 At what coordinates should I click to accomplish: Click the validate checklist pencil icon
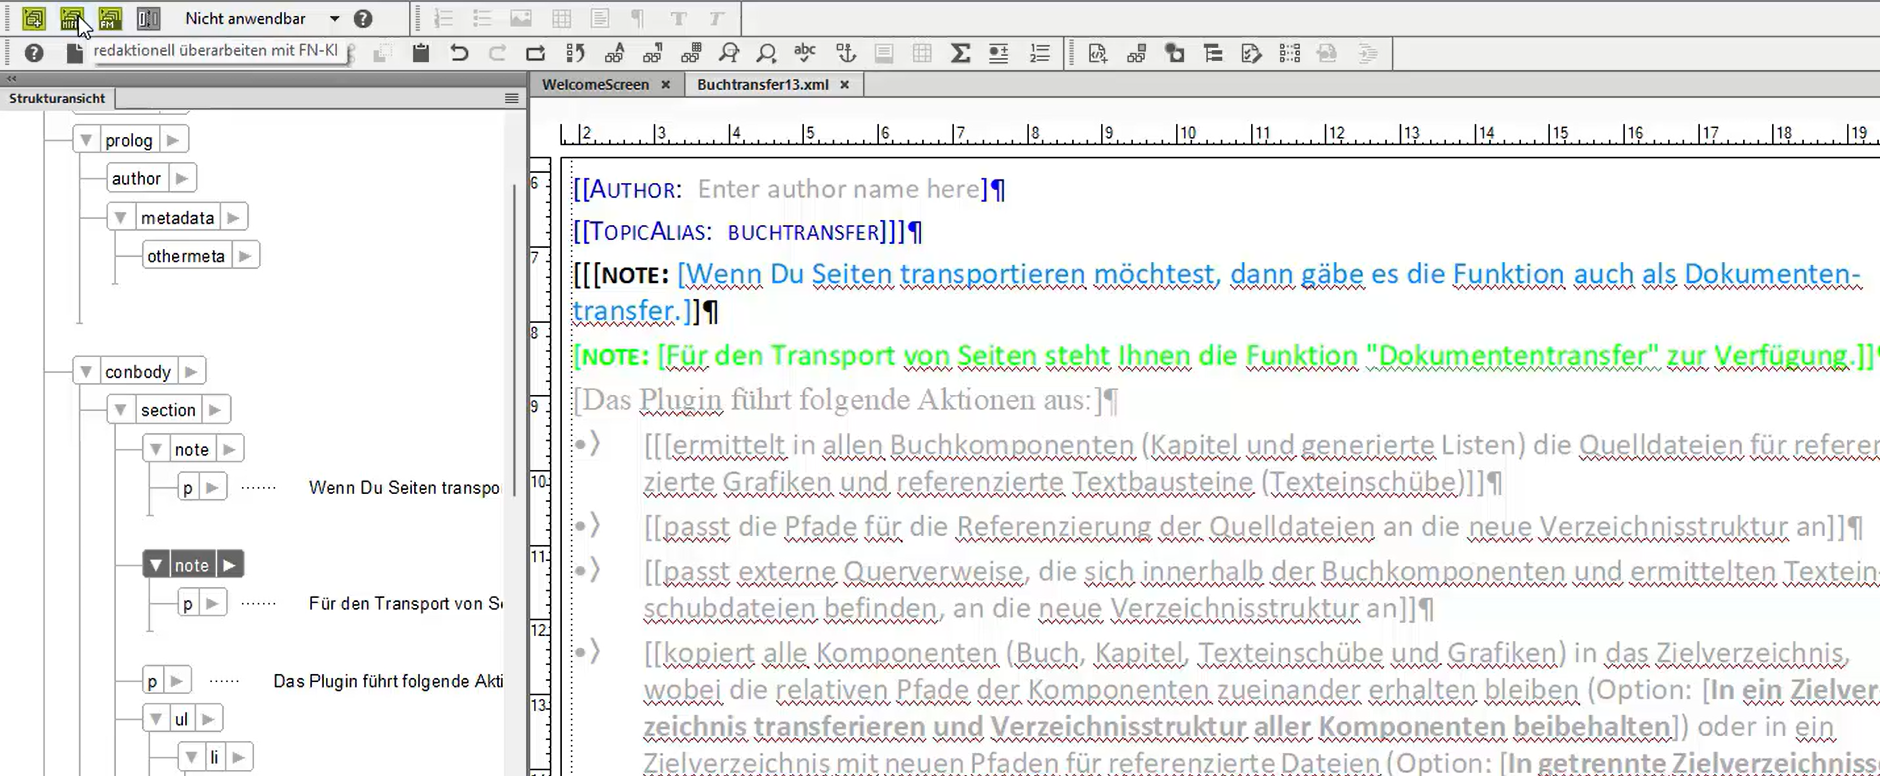click(x=1251, y=53)
